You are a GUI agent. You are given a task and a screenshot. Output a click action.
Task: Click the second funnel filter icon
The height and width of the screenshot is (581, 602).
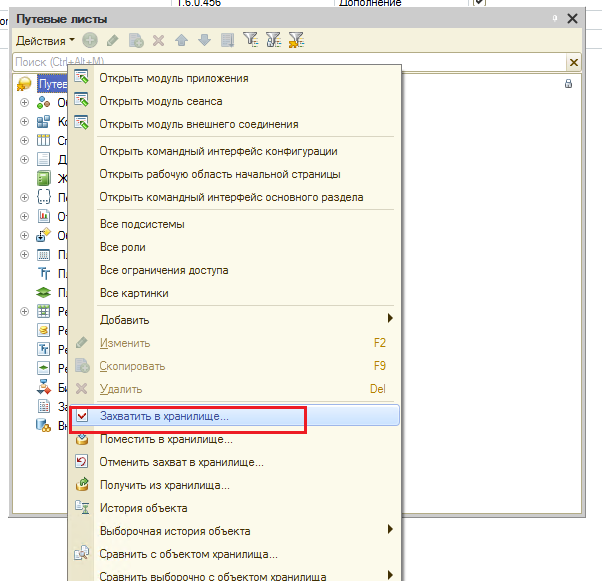(273, 40)
